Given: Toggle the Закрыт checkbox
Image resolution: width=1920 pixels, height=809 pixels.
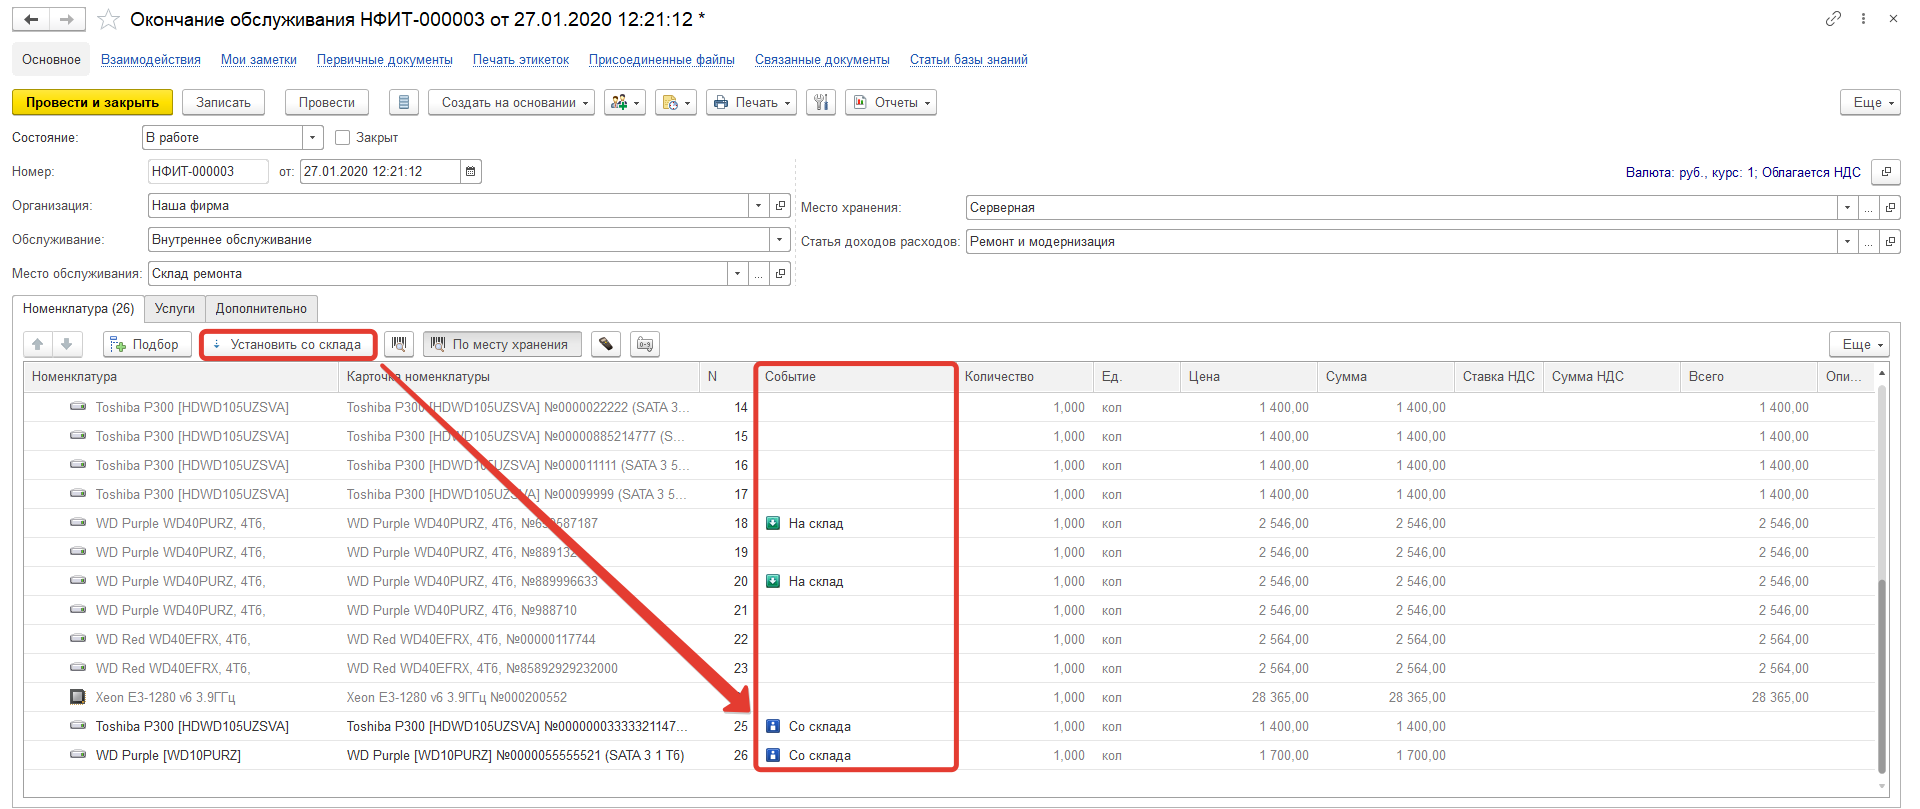Looking at the screenshot, I should pos(343,138).
